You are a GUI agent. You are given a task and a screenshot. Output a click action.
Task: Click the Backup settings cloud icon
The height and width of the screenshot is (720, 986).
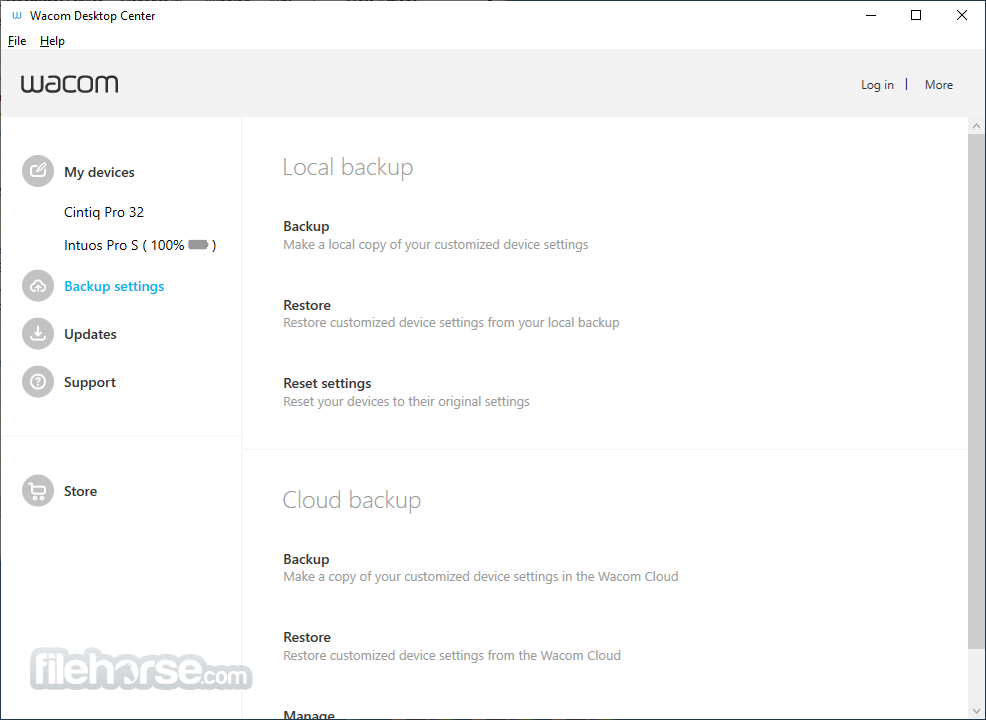point(38,285)
